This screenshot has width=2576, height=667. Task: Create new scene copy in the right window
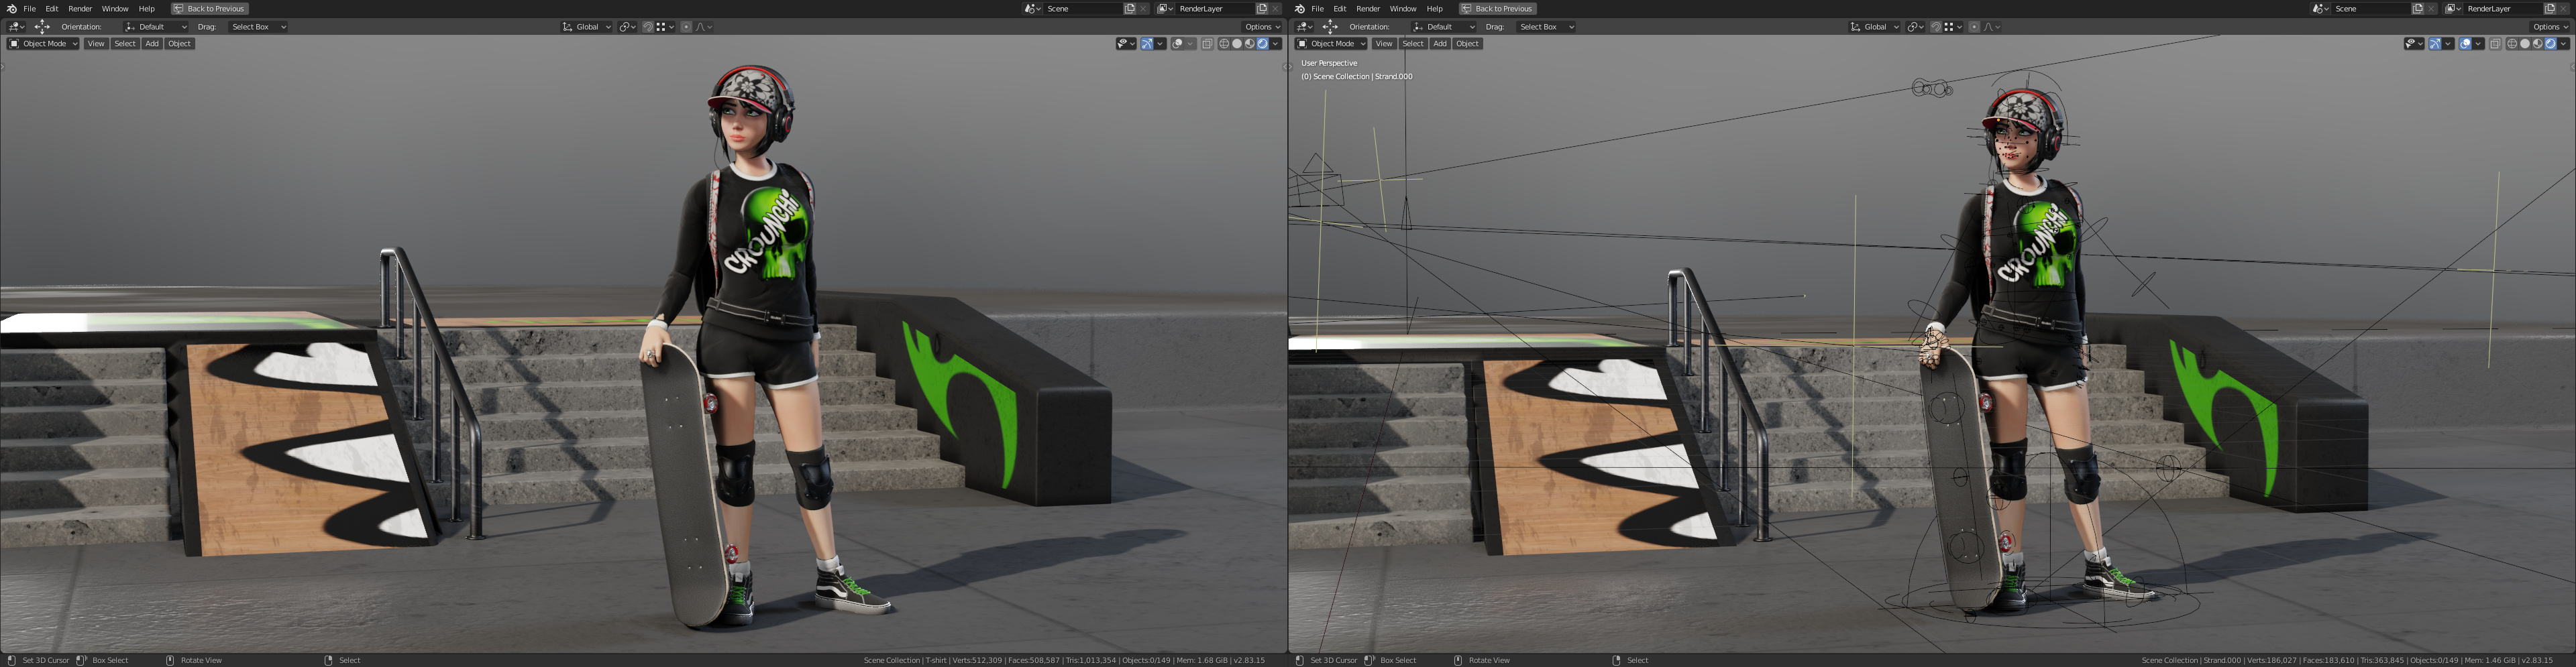[2418, 9]
